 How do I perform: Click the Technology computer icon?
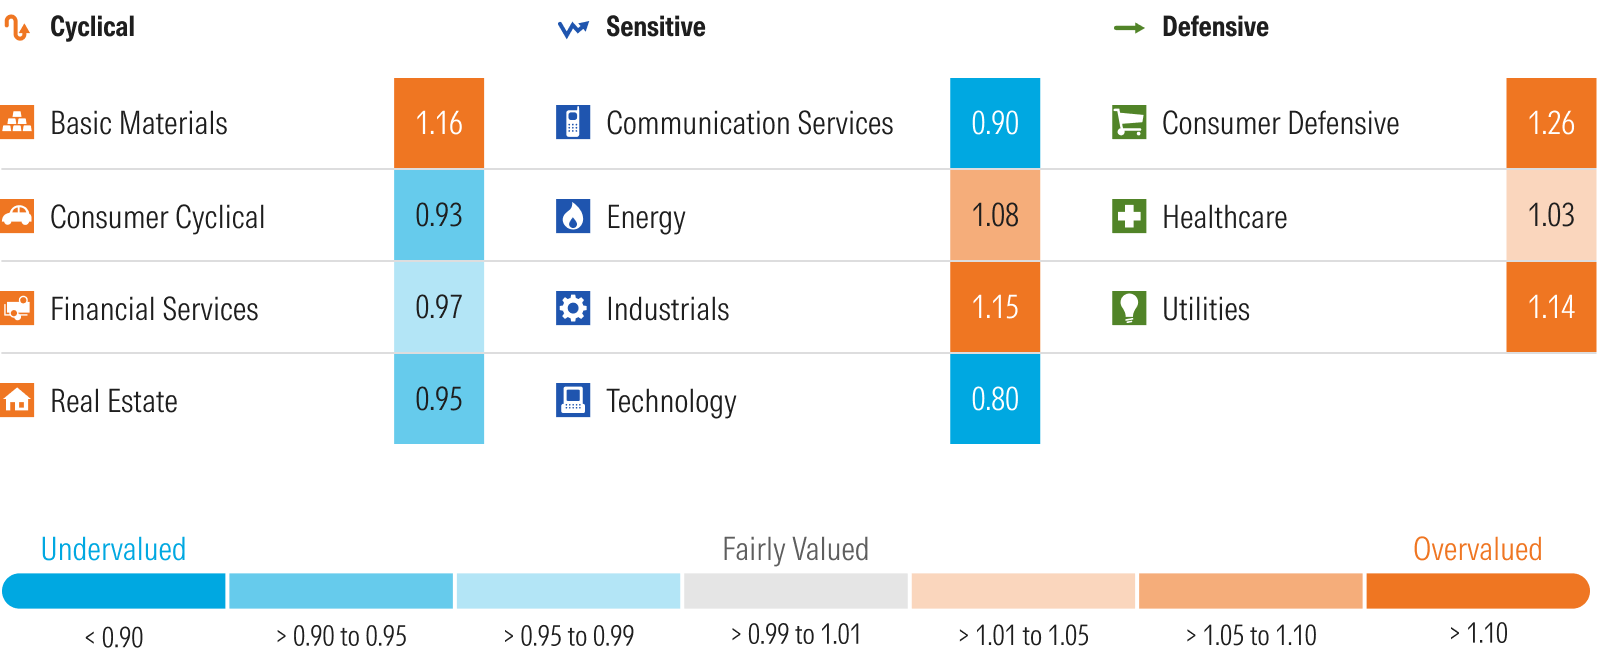coord(572,400)
